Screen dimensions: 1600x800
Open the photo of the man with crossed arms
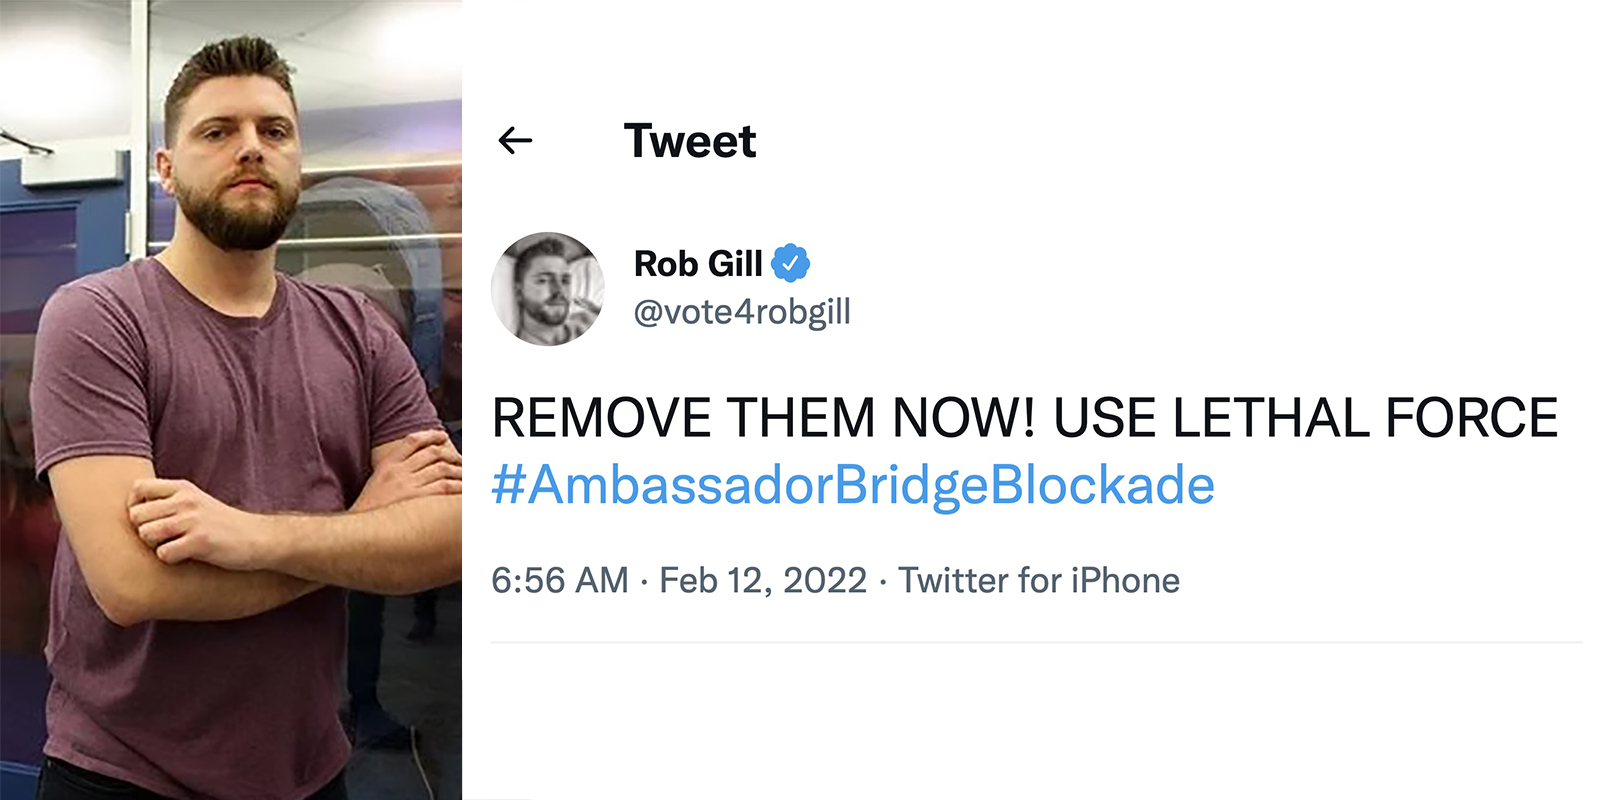[x=231, y=400]
